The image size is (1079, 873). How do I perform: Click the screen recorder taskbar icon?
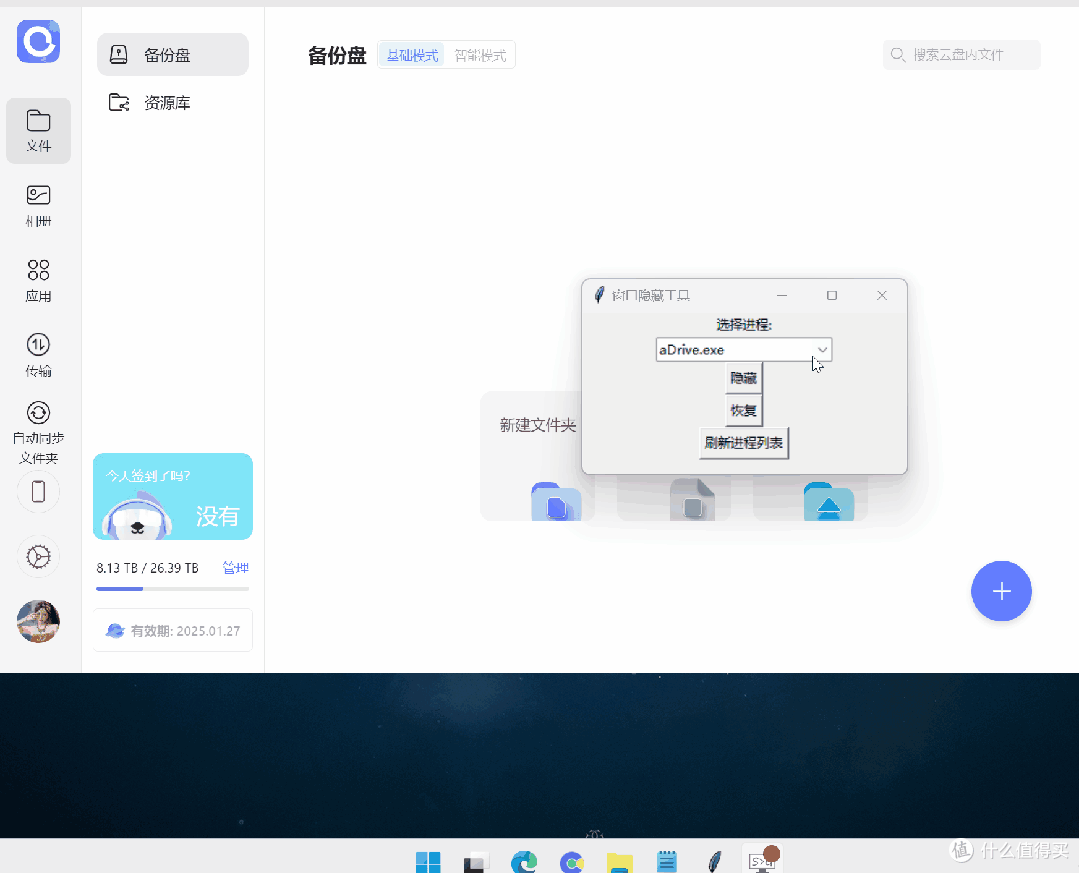(763, 860)
